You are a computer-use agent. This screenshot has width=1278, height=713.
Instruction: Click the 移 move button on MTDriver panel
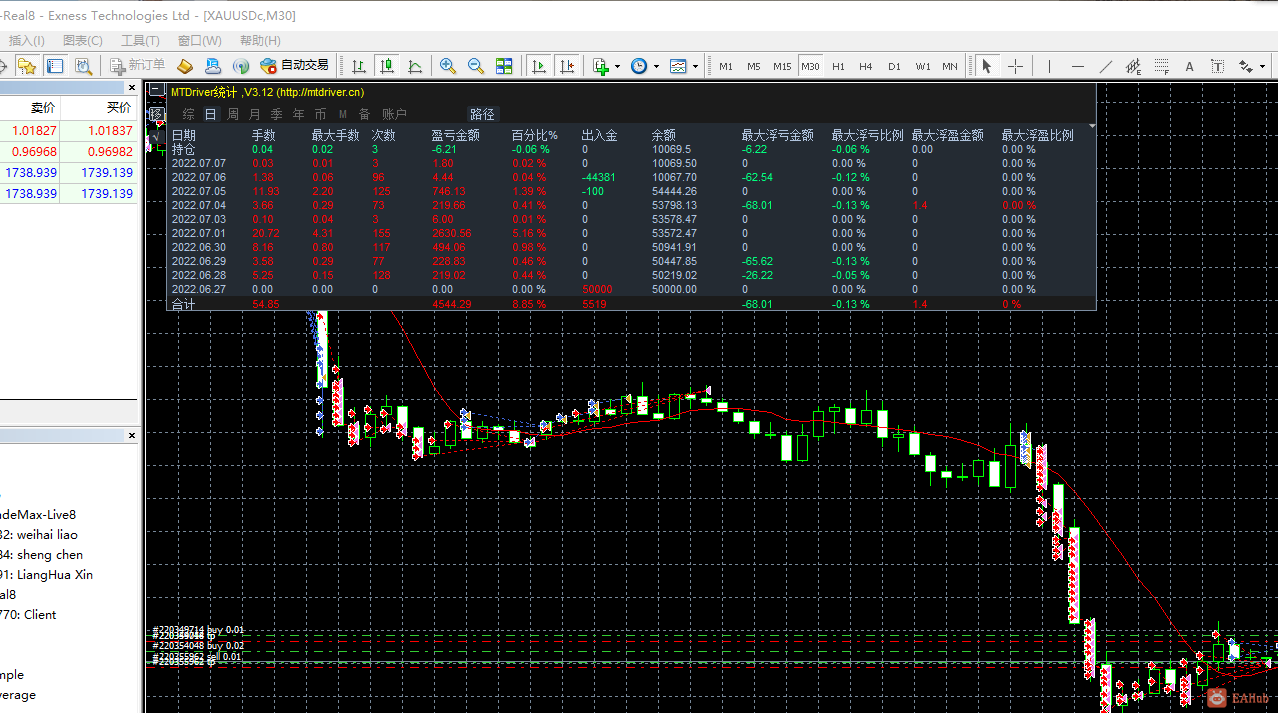point(156,113)
